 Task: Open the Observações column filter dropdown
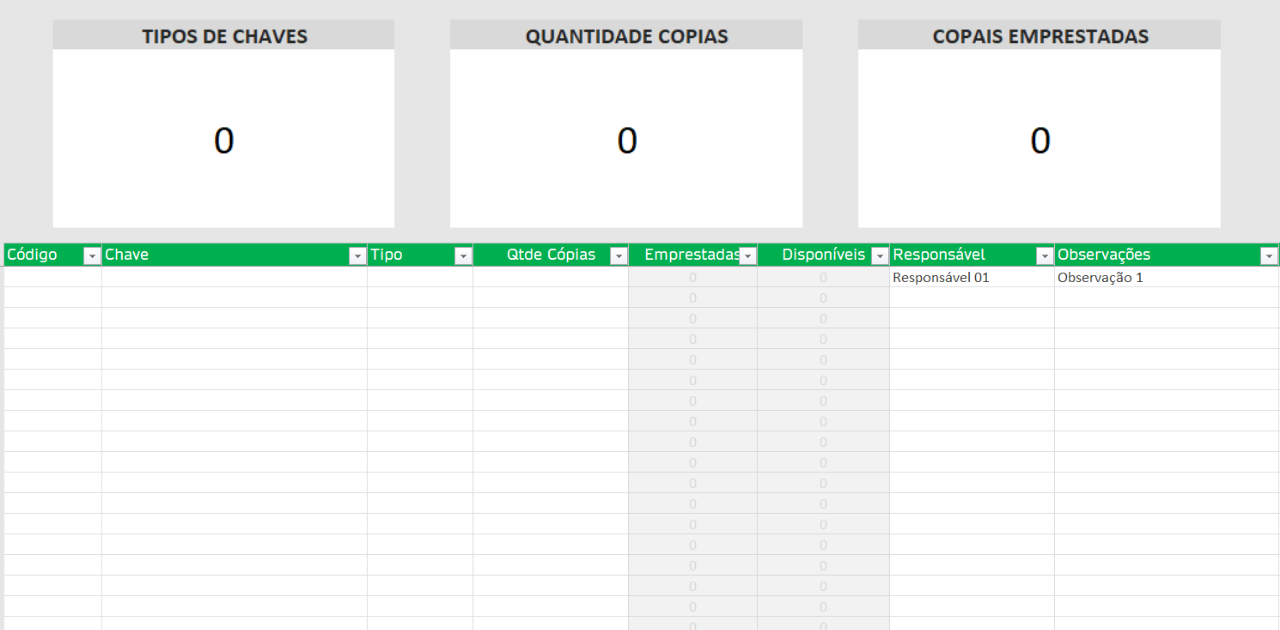click(x=1269, y=256)
